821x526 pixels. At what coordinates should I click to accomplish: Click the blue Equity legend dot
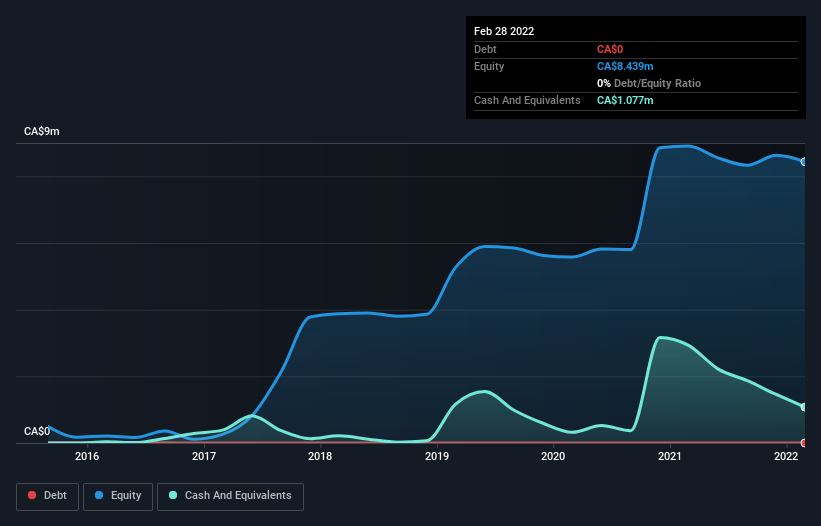click(x=99, y=495)
